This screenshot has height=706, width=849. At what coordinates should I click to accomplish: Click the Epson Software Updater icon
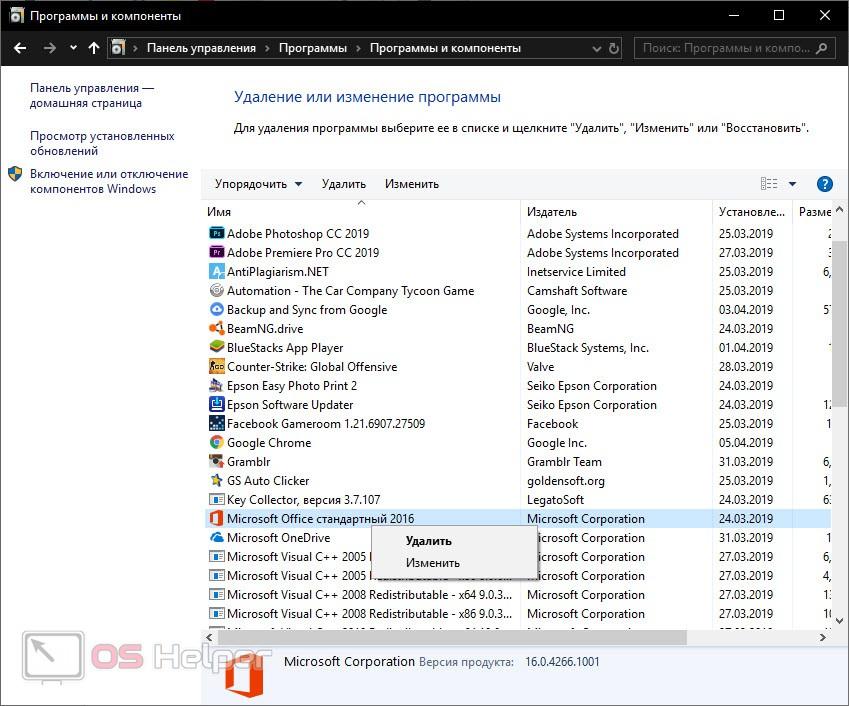pos(217,404)
